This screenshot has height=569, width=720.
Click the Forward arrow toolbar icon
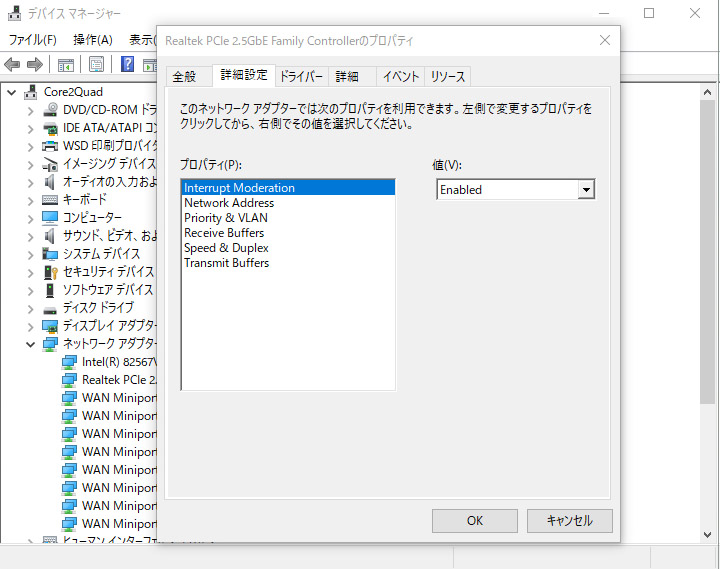click(x=35, y=64)
